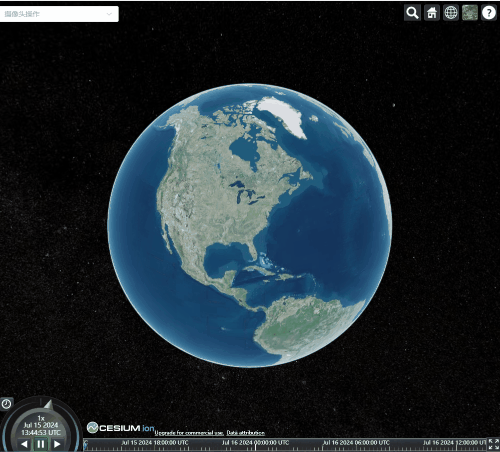Click the reset-to-real-time clock icon

pos(6,404)
